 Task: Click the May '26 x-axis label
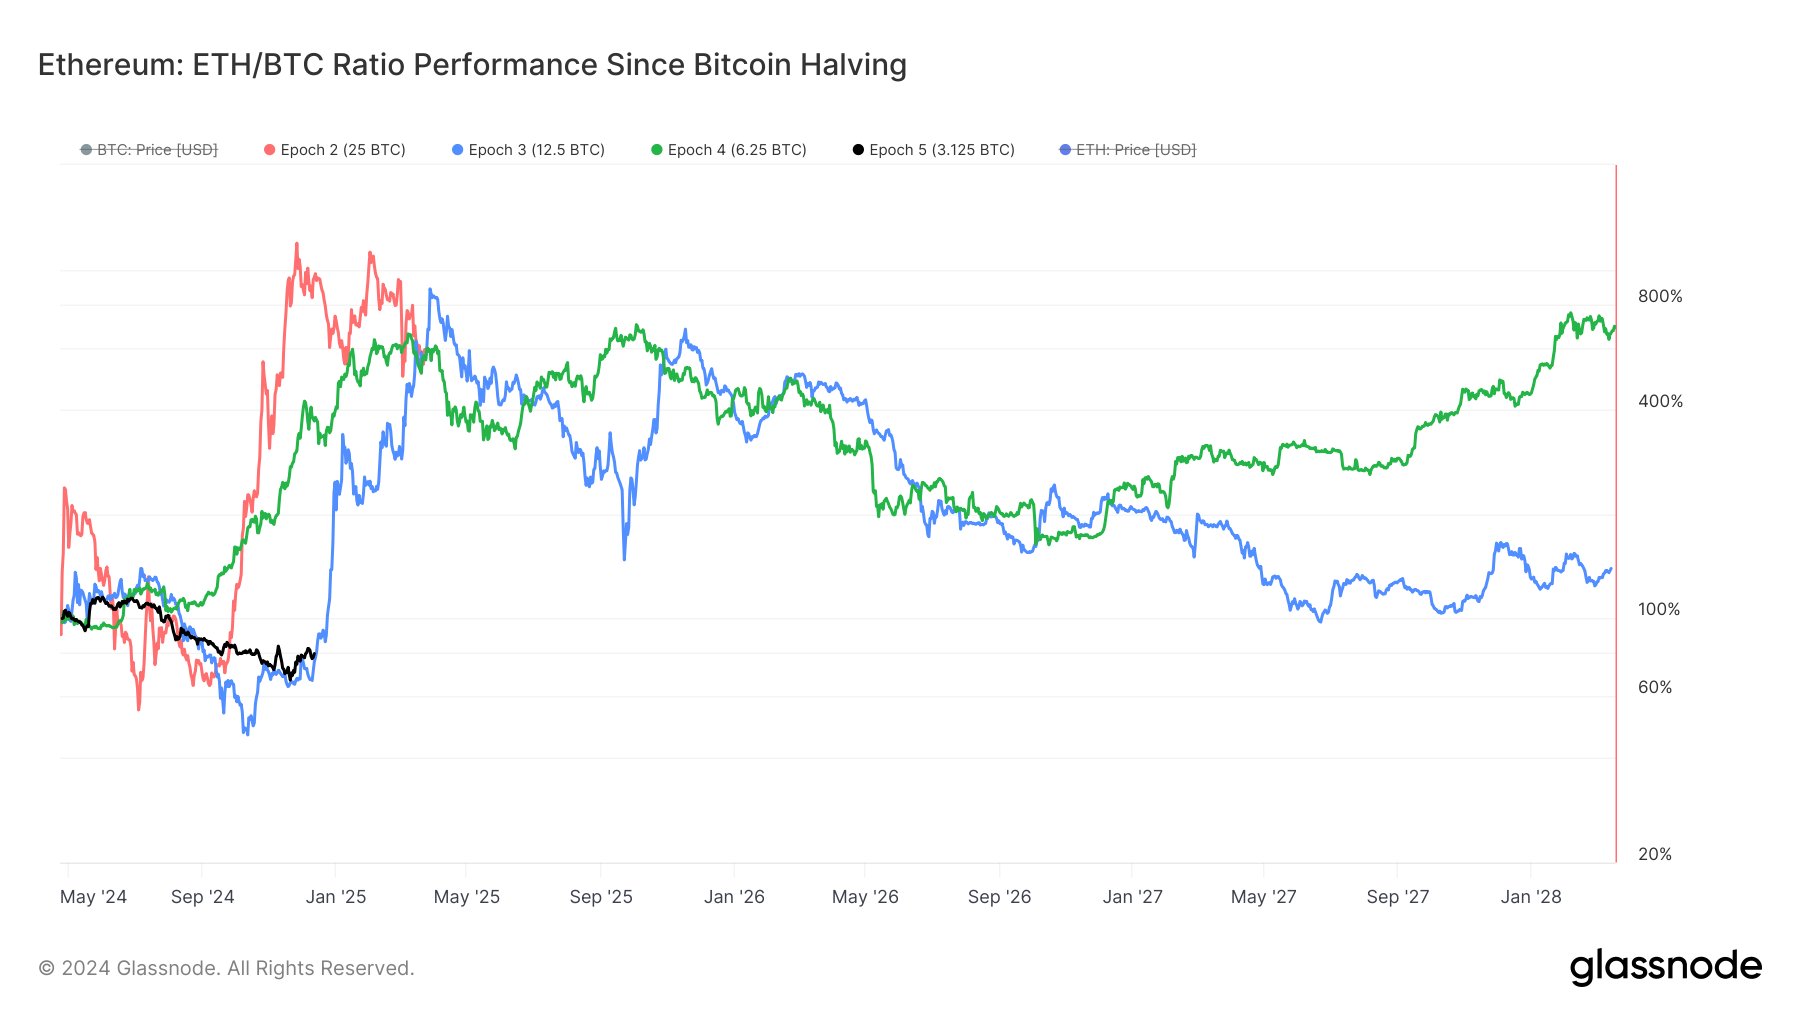[865, 897]
